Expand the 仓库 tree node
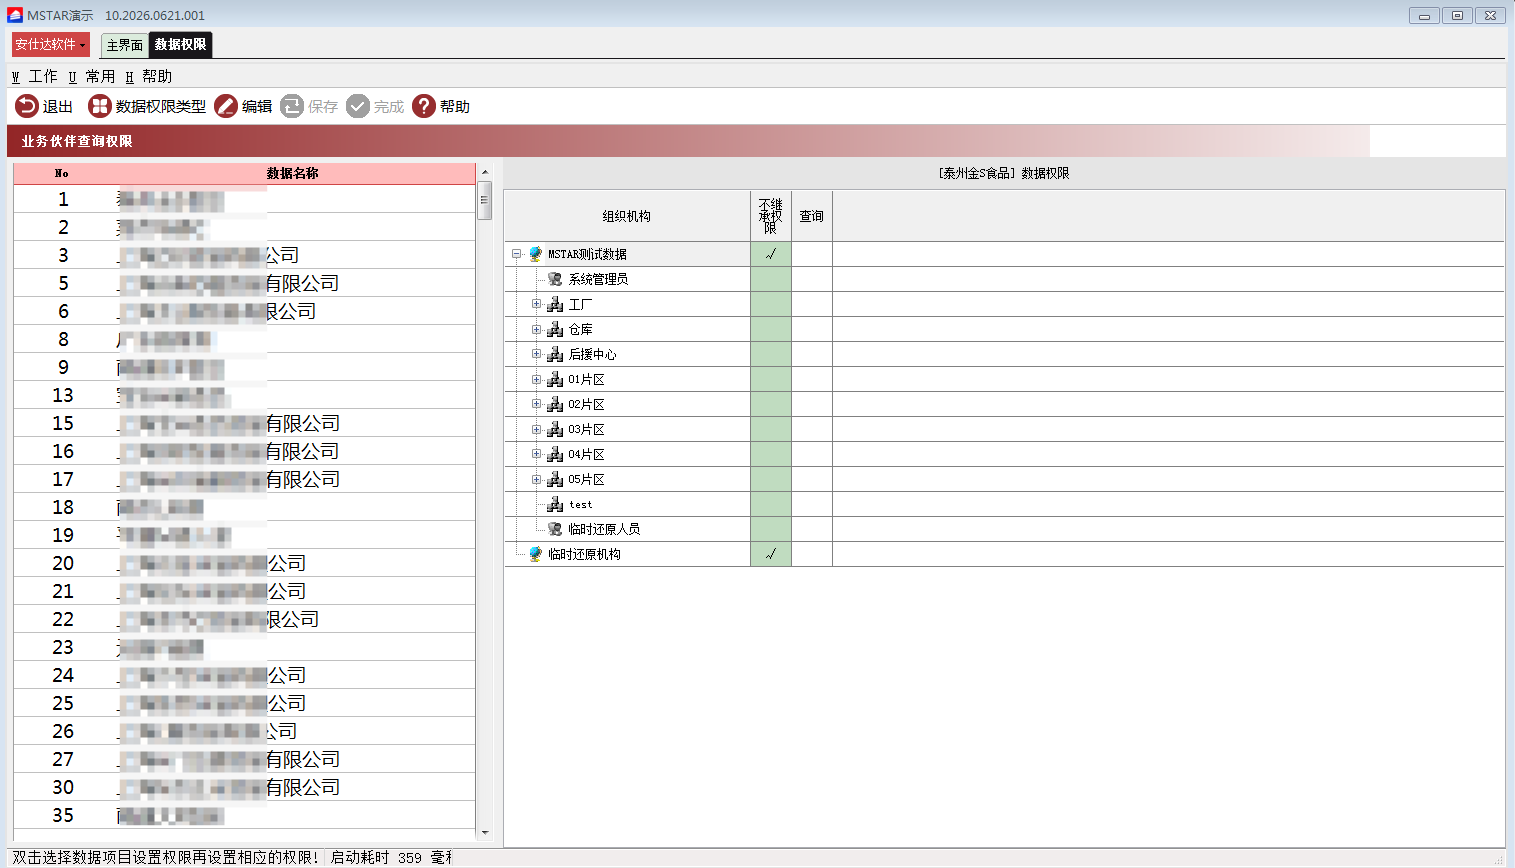Screen dimensions: 1515x868 pos(536,329)
